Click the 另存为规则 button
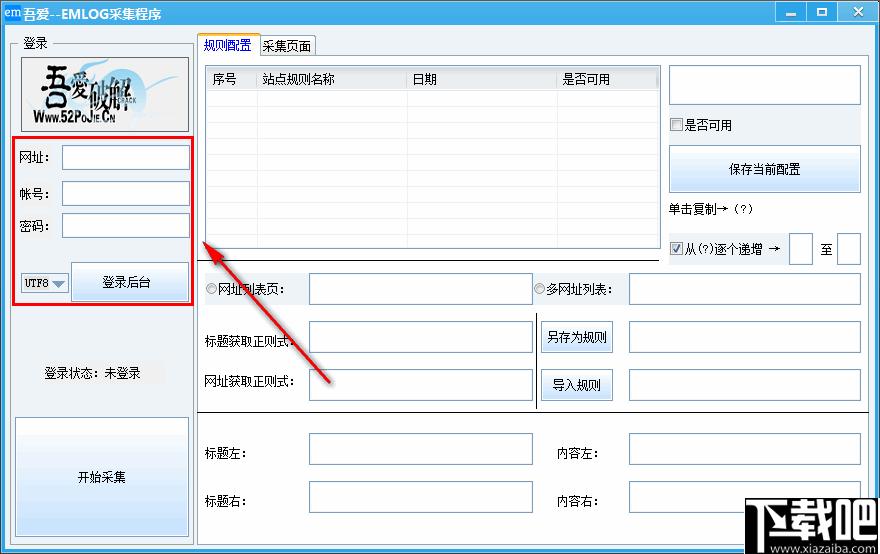The height and width of the screenshot is (554, 880). tap(577, 337)
